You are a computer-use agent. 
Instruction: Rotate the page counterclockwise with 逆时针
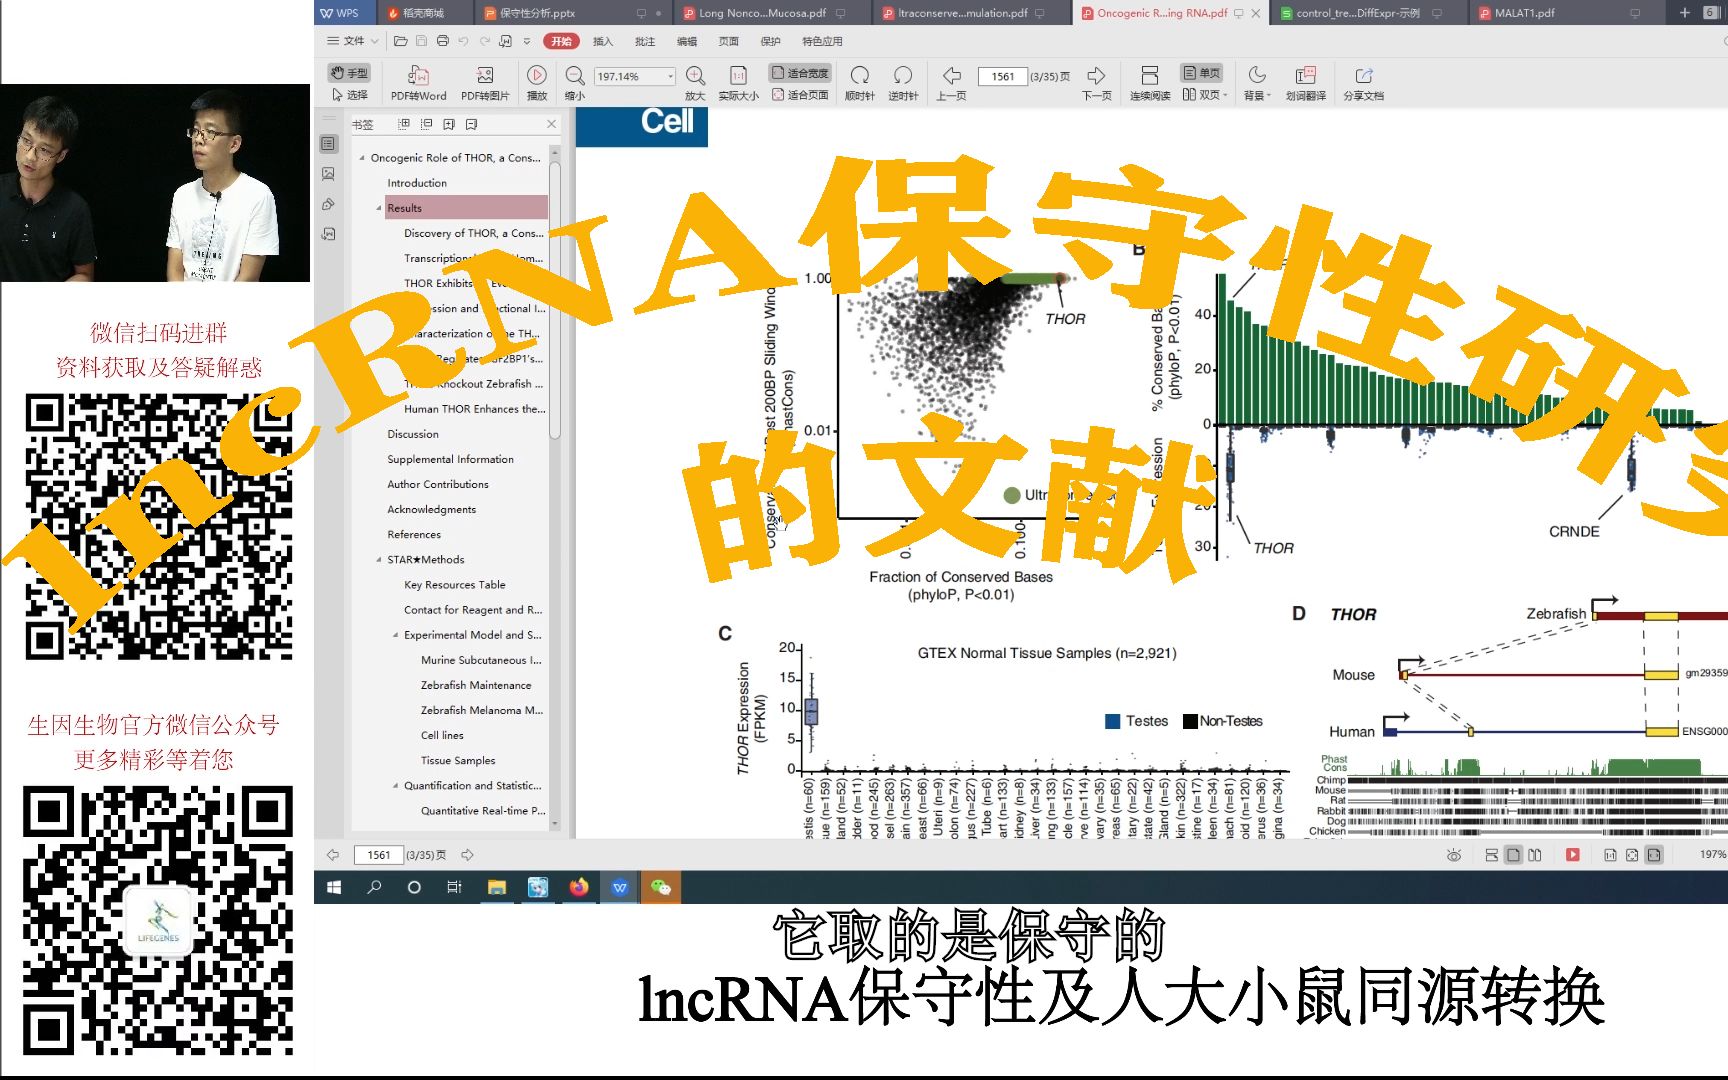[x=903, y=84]
